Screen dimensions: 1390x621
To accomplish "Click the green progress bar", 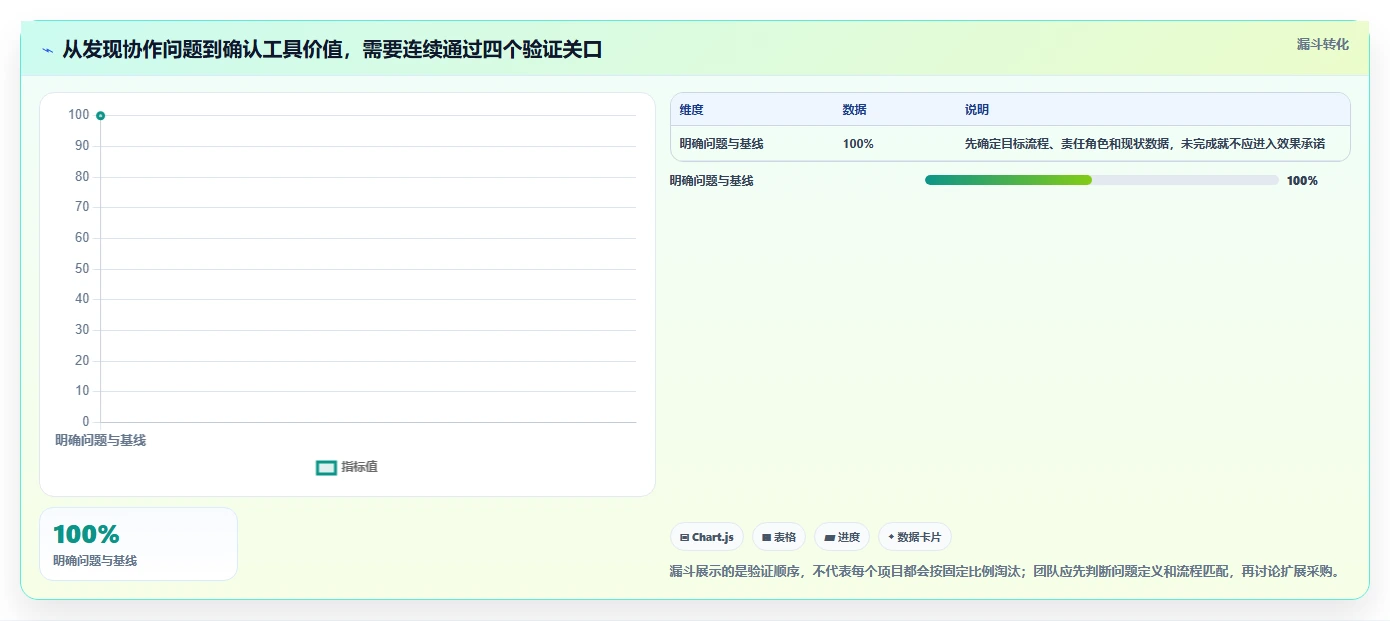I will click(x=1008, y=180).
